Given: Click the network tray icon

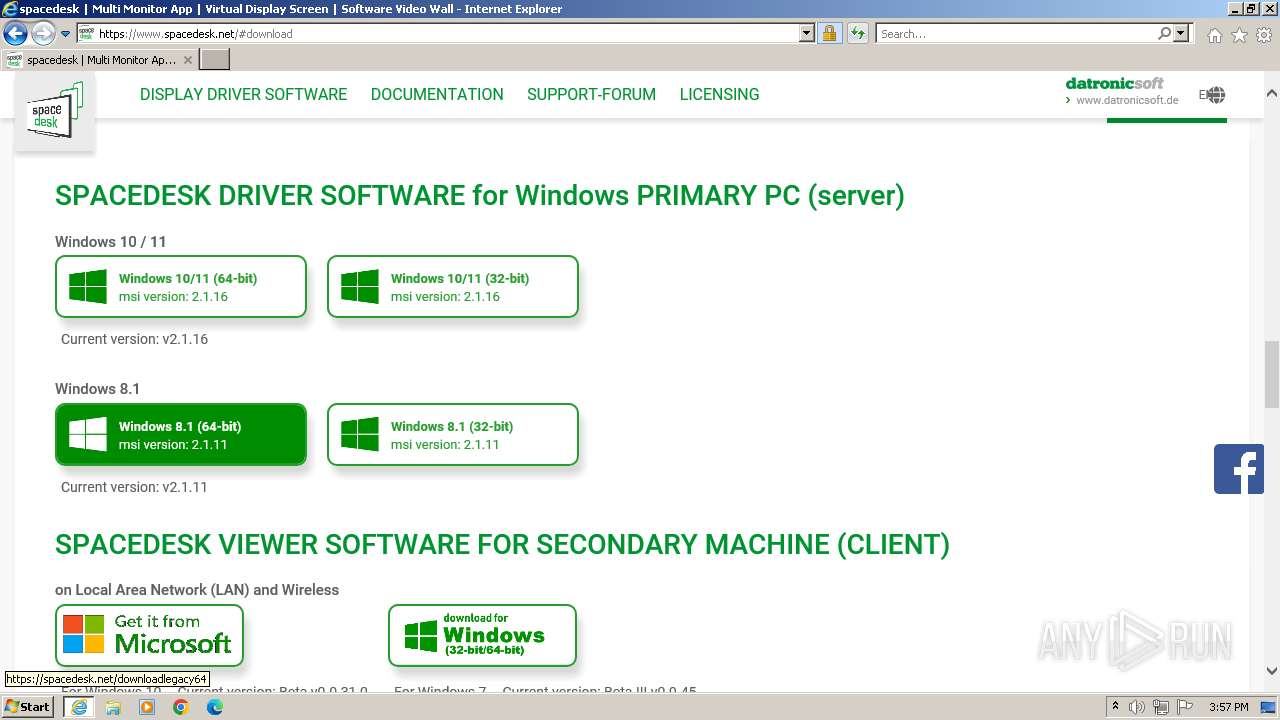Looking at the screenshot, I should [x=1161, y=707].
